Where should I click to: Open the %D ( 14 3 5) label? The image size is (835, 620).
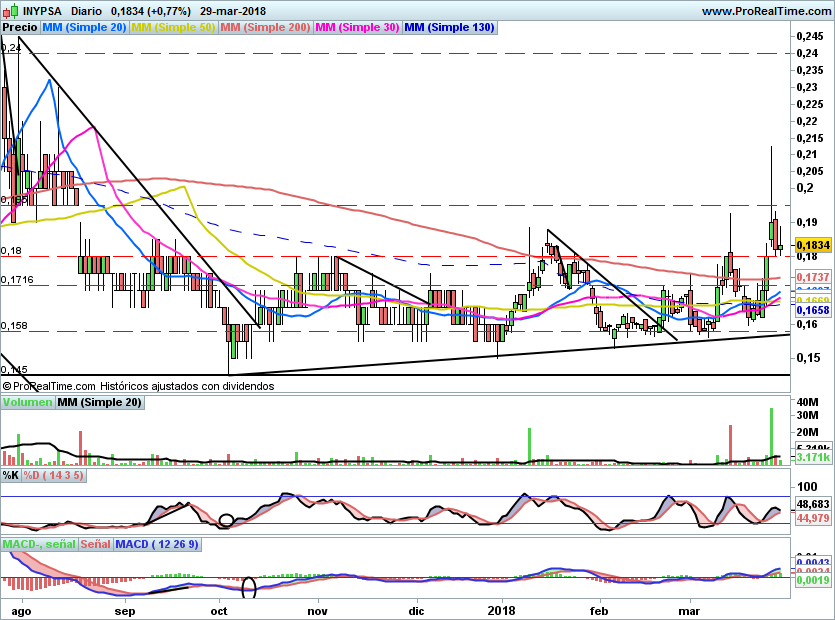pyautogui.click(x=53, y=475)
